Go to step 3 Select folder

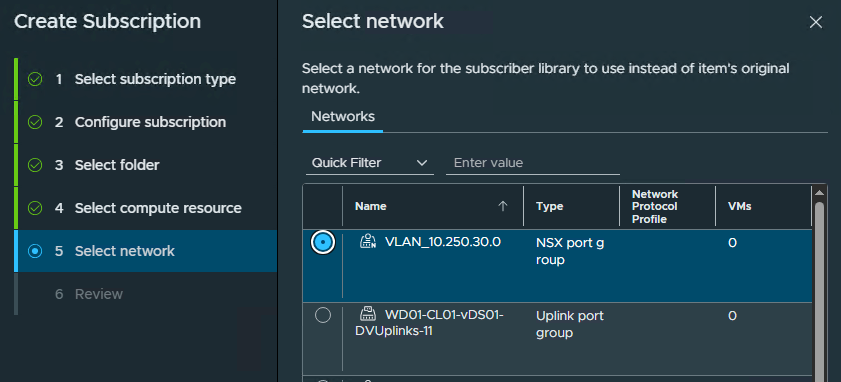(145, 165)
